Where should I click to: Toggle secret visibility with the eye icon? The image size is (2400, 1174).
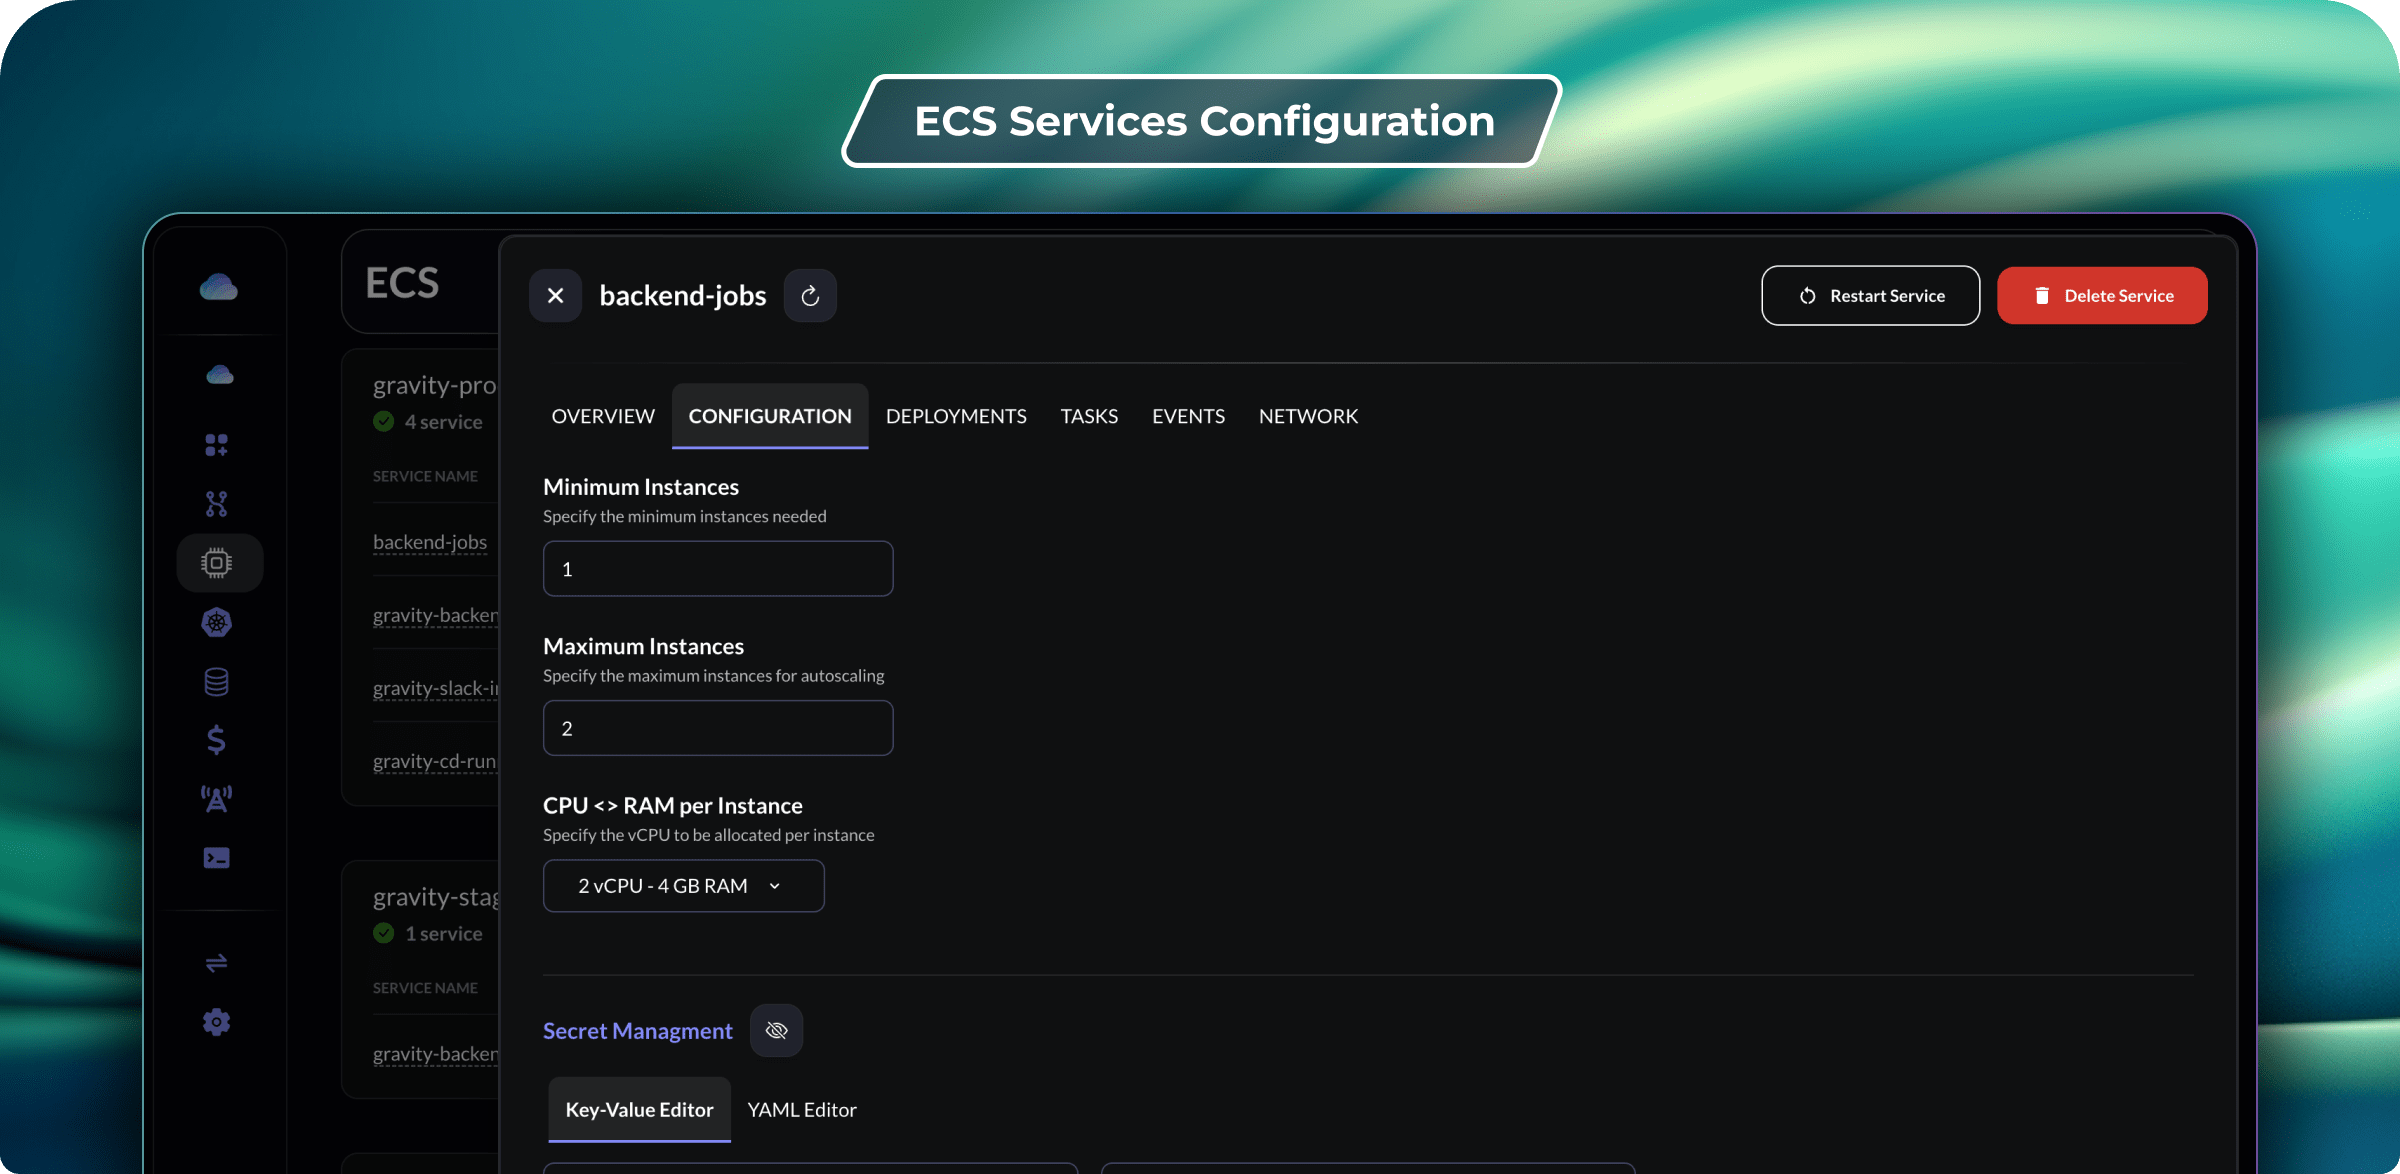tap(776, 1030)
